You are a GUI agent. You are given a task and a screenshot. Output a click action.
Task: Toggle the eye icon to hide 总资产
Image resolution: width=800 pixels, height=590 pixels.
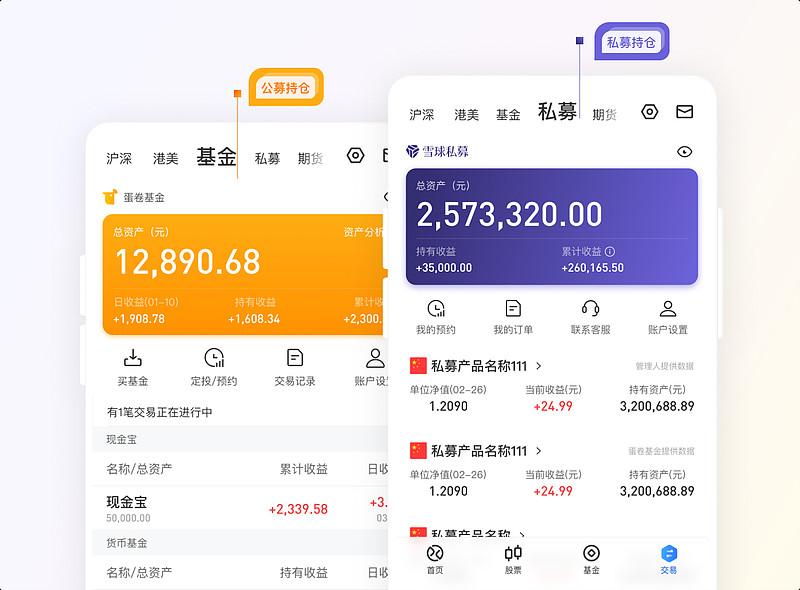684,151
